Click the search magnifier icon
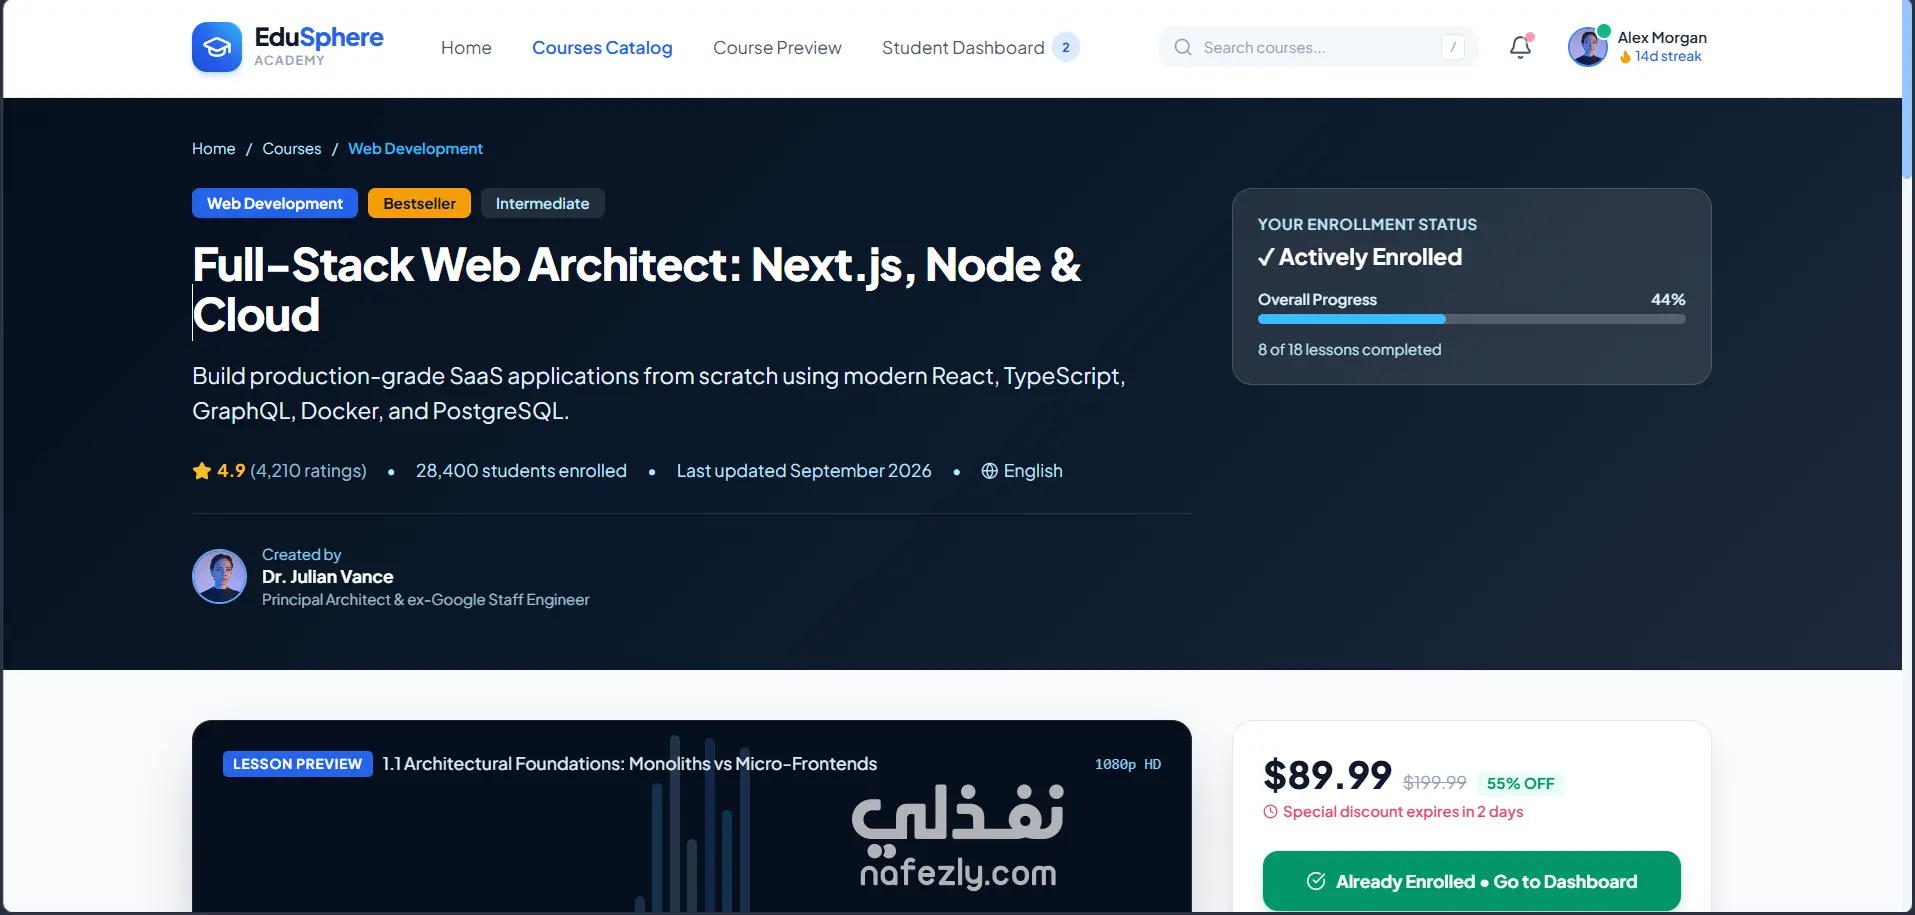Screen dimensions: 1915x915 point(1183,47)
